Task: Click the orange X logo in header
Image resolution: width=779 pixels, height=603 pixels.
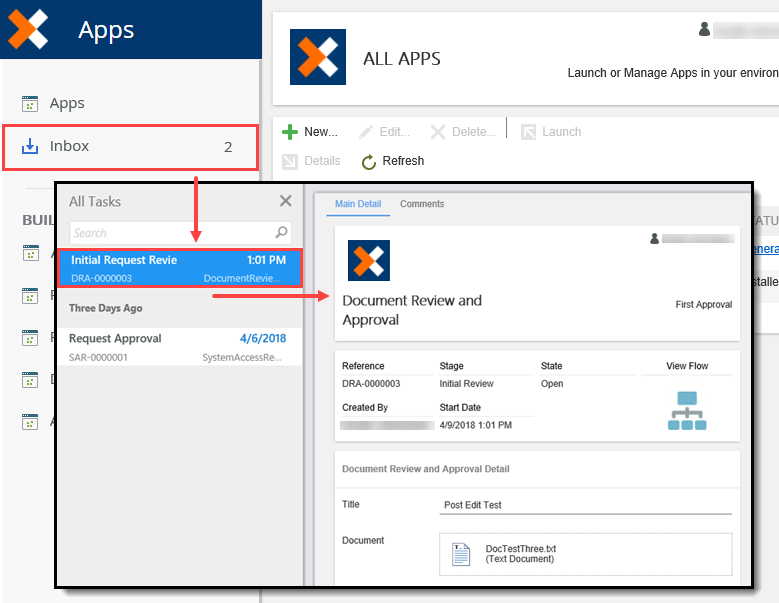Action: (28, 30)
